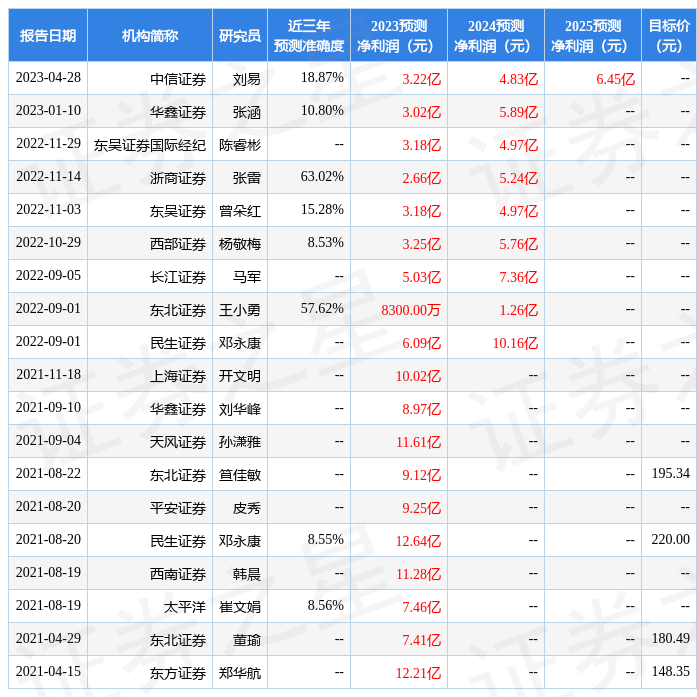This screenshot has height=697, width=697.
Task: Select the date cell 2022-11-14
Action: [x=48, y=176]
